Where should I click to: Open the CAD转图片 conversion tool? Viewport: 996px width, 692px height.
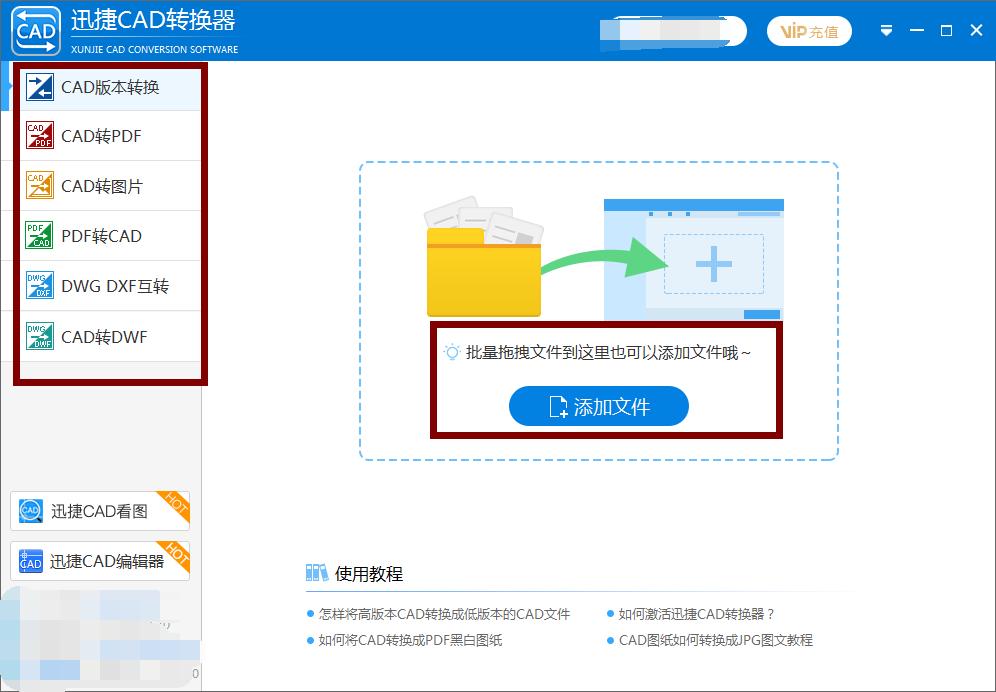coord(40,186)
